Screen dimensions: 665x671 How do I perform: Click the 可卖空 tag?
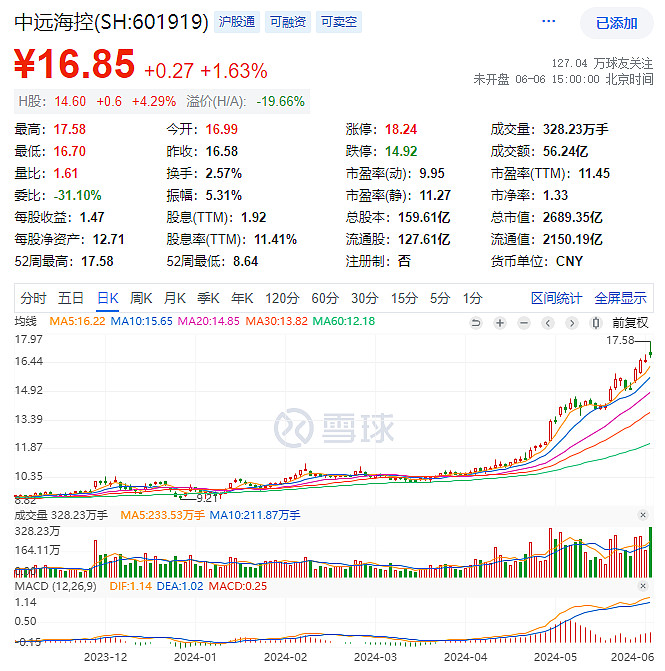point(338,22)
